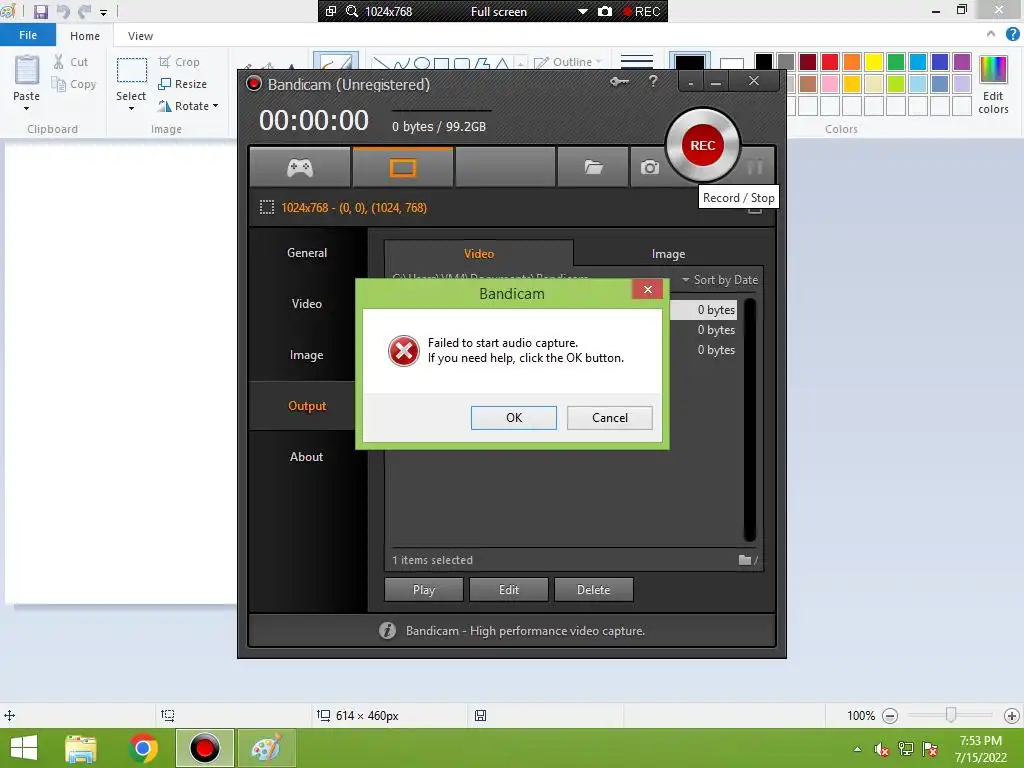
Task: Click Copy in Paint clipboard group
Action: (74, 84)
